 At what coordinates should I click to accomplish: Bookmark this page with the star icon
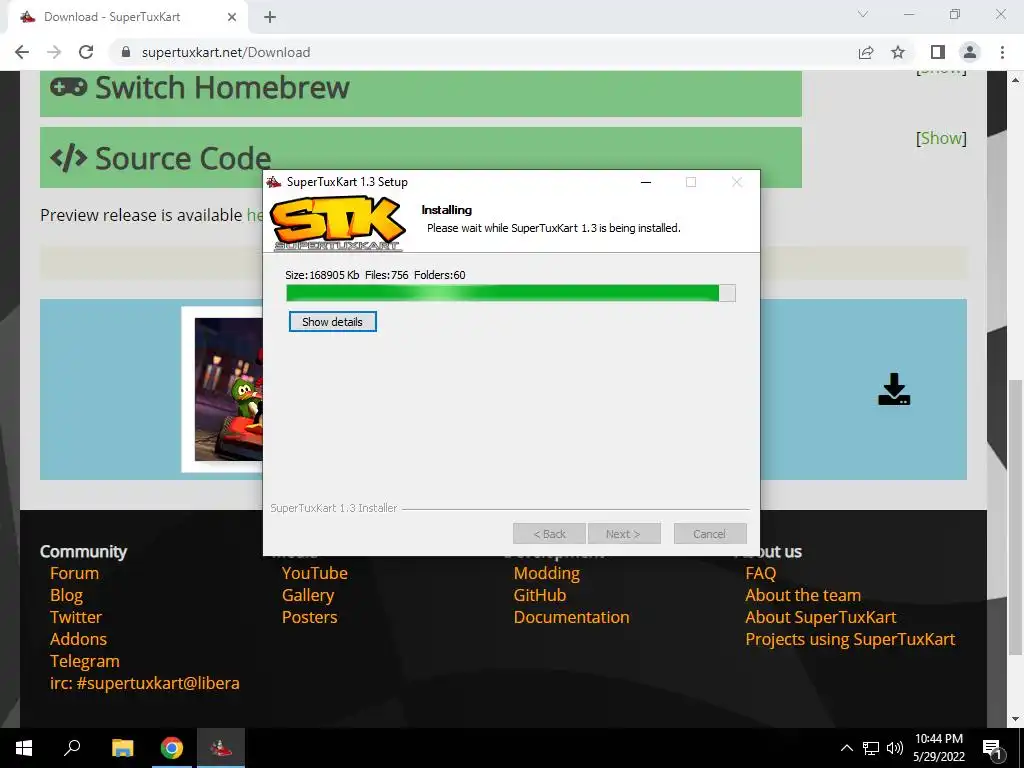coord(898,52)
